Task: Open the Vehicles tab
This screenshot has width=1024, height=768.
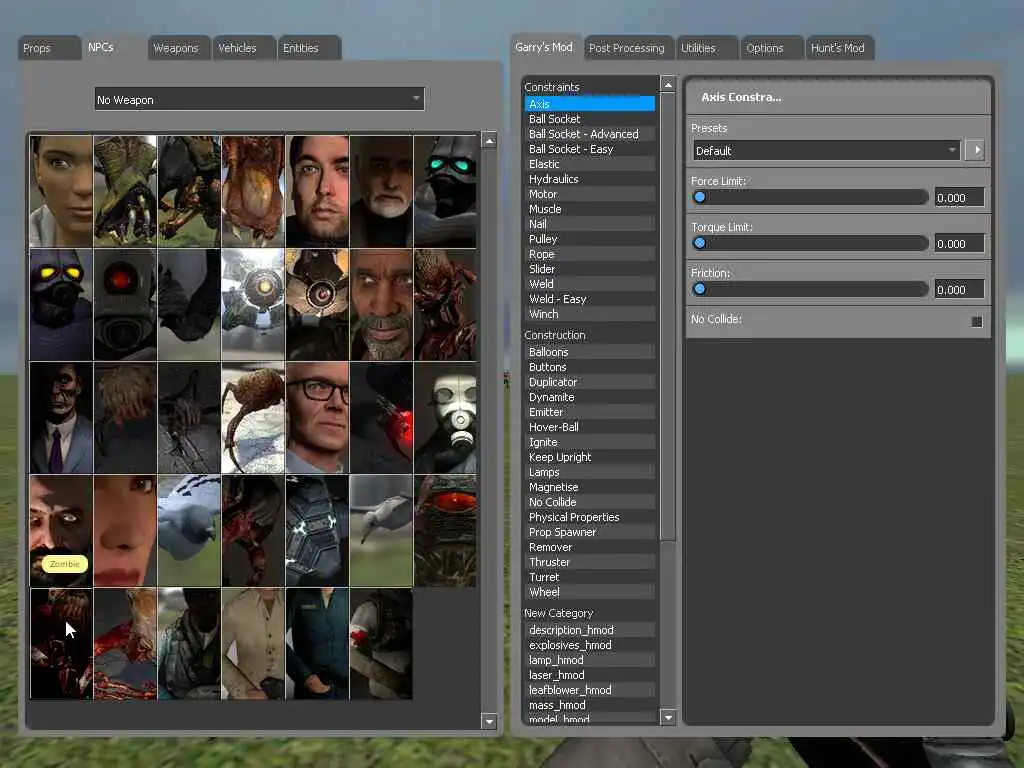Action: coord(244,48)
